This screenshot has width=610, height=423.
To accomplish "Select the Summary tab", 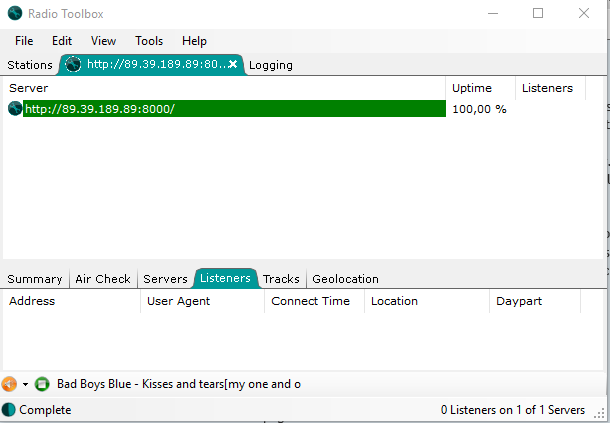I will [35, 279].
